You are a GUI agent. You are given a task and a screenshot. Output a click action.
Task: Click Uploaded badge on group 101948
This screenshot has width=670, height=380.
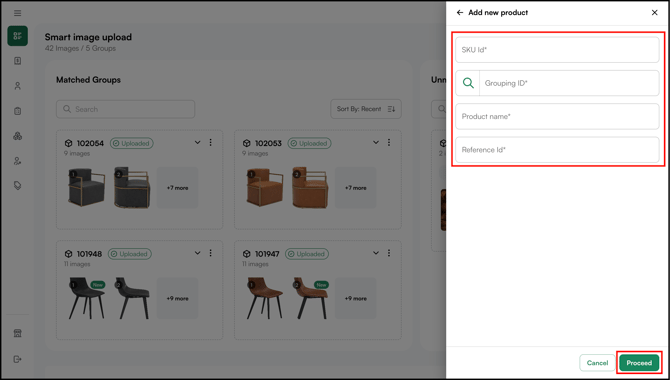(x=130, y=254)
